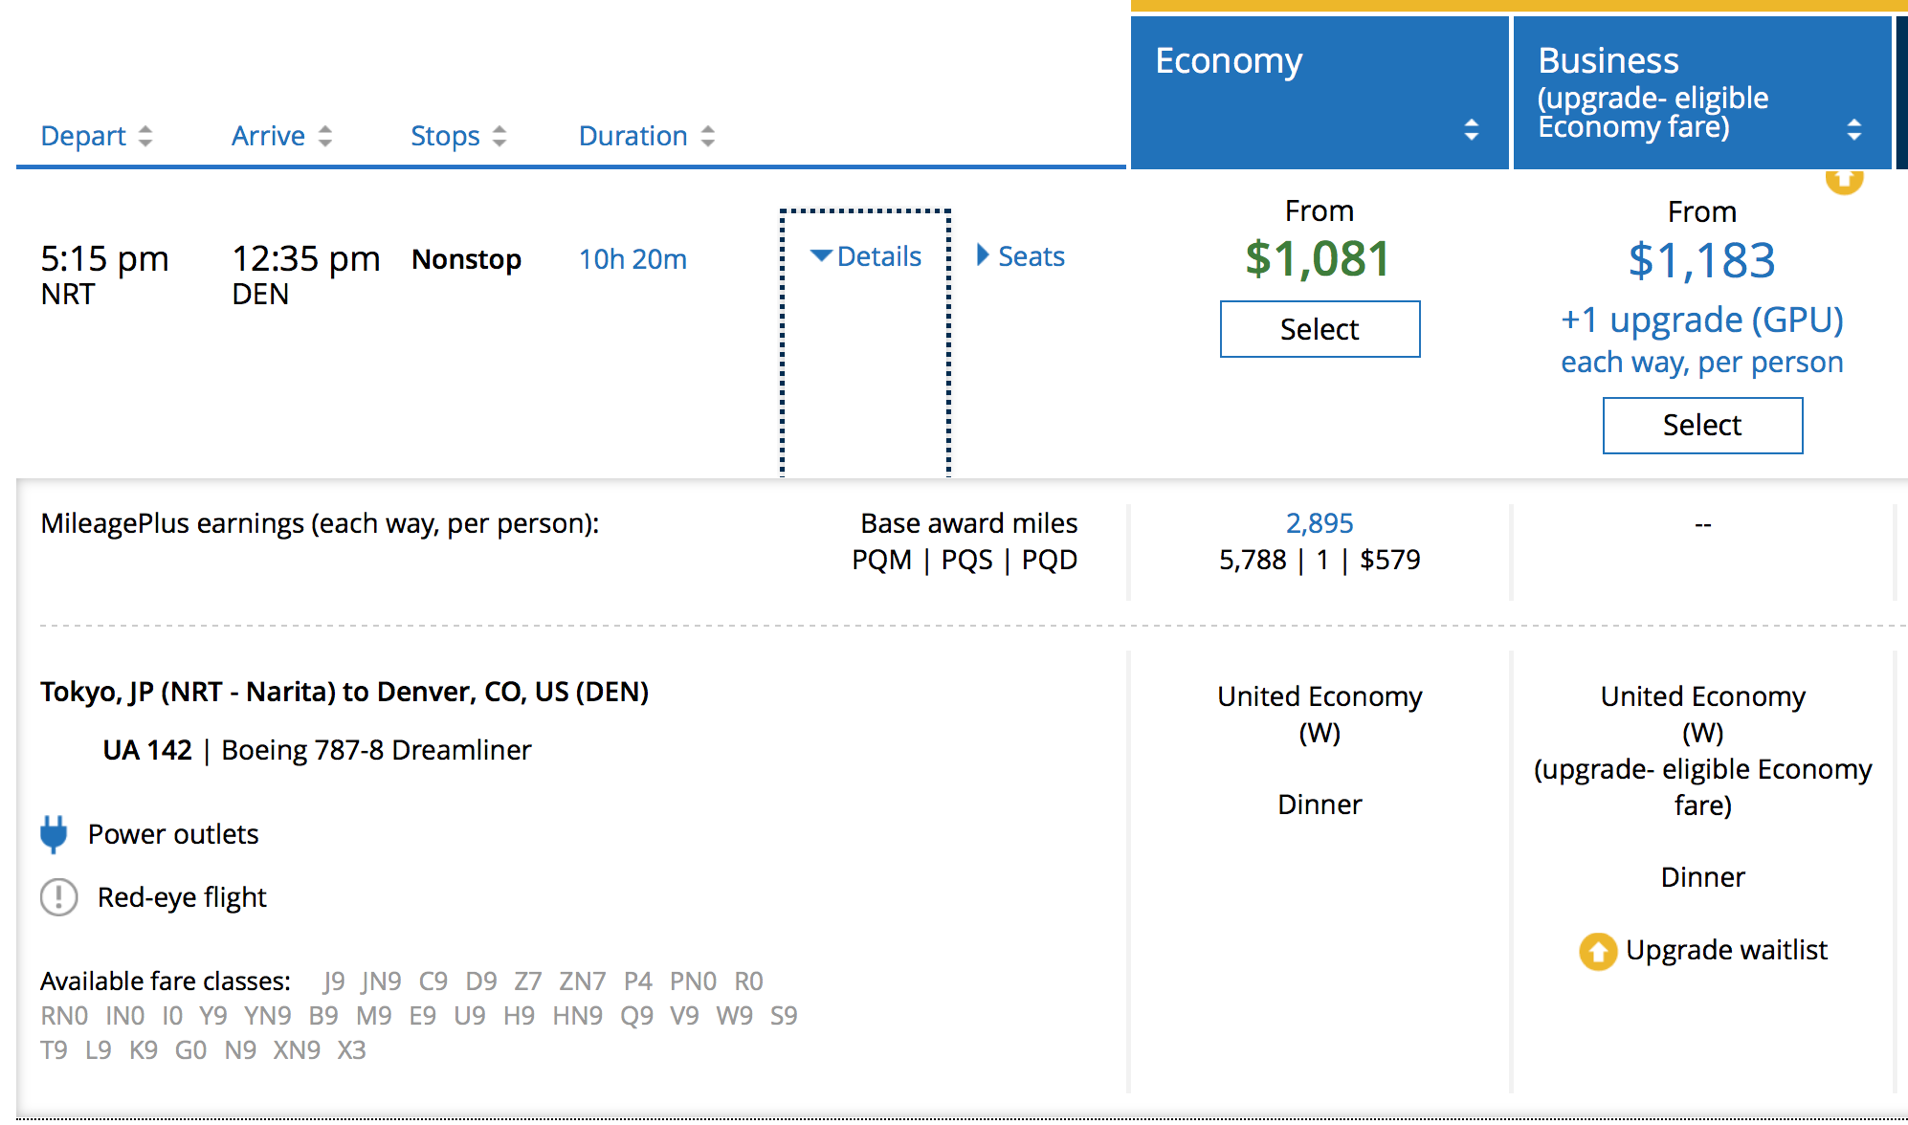Click the XN9 fare class

[x=297, y=1050]
